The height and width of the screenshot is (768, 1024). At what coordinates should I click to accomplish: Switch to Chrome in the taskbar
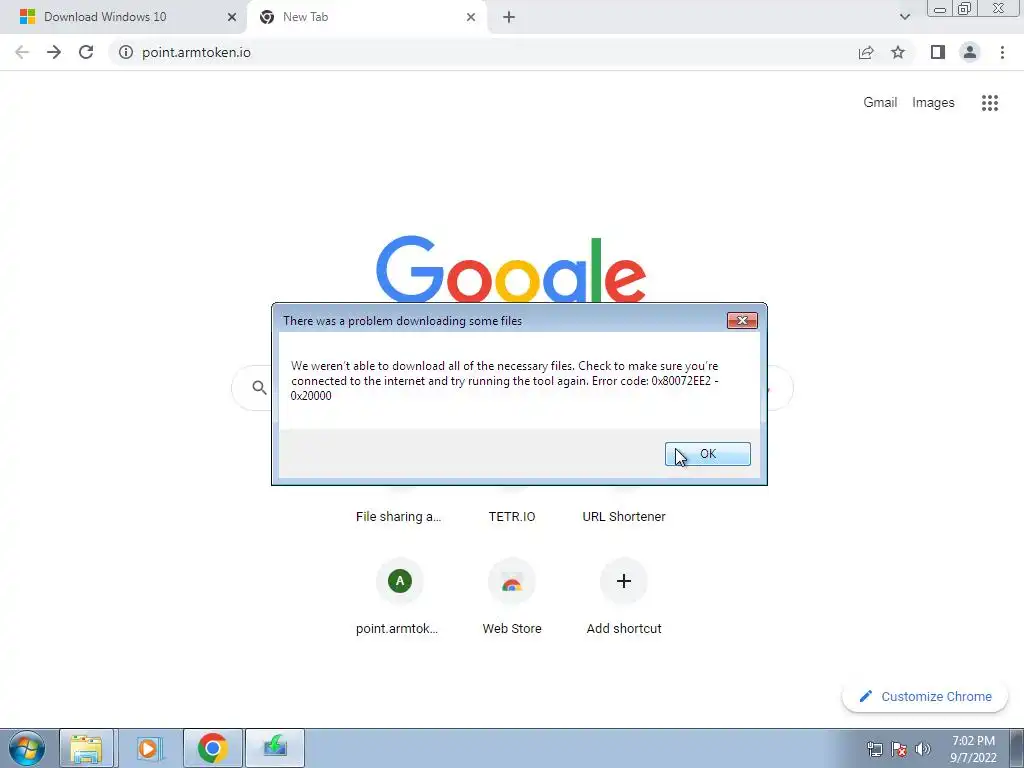(x=212, y=748)
